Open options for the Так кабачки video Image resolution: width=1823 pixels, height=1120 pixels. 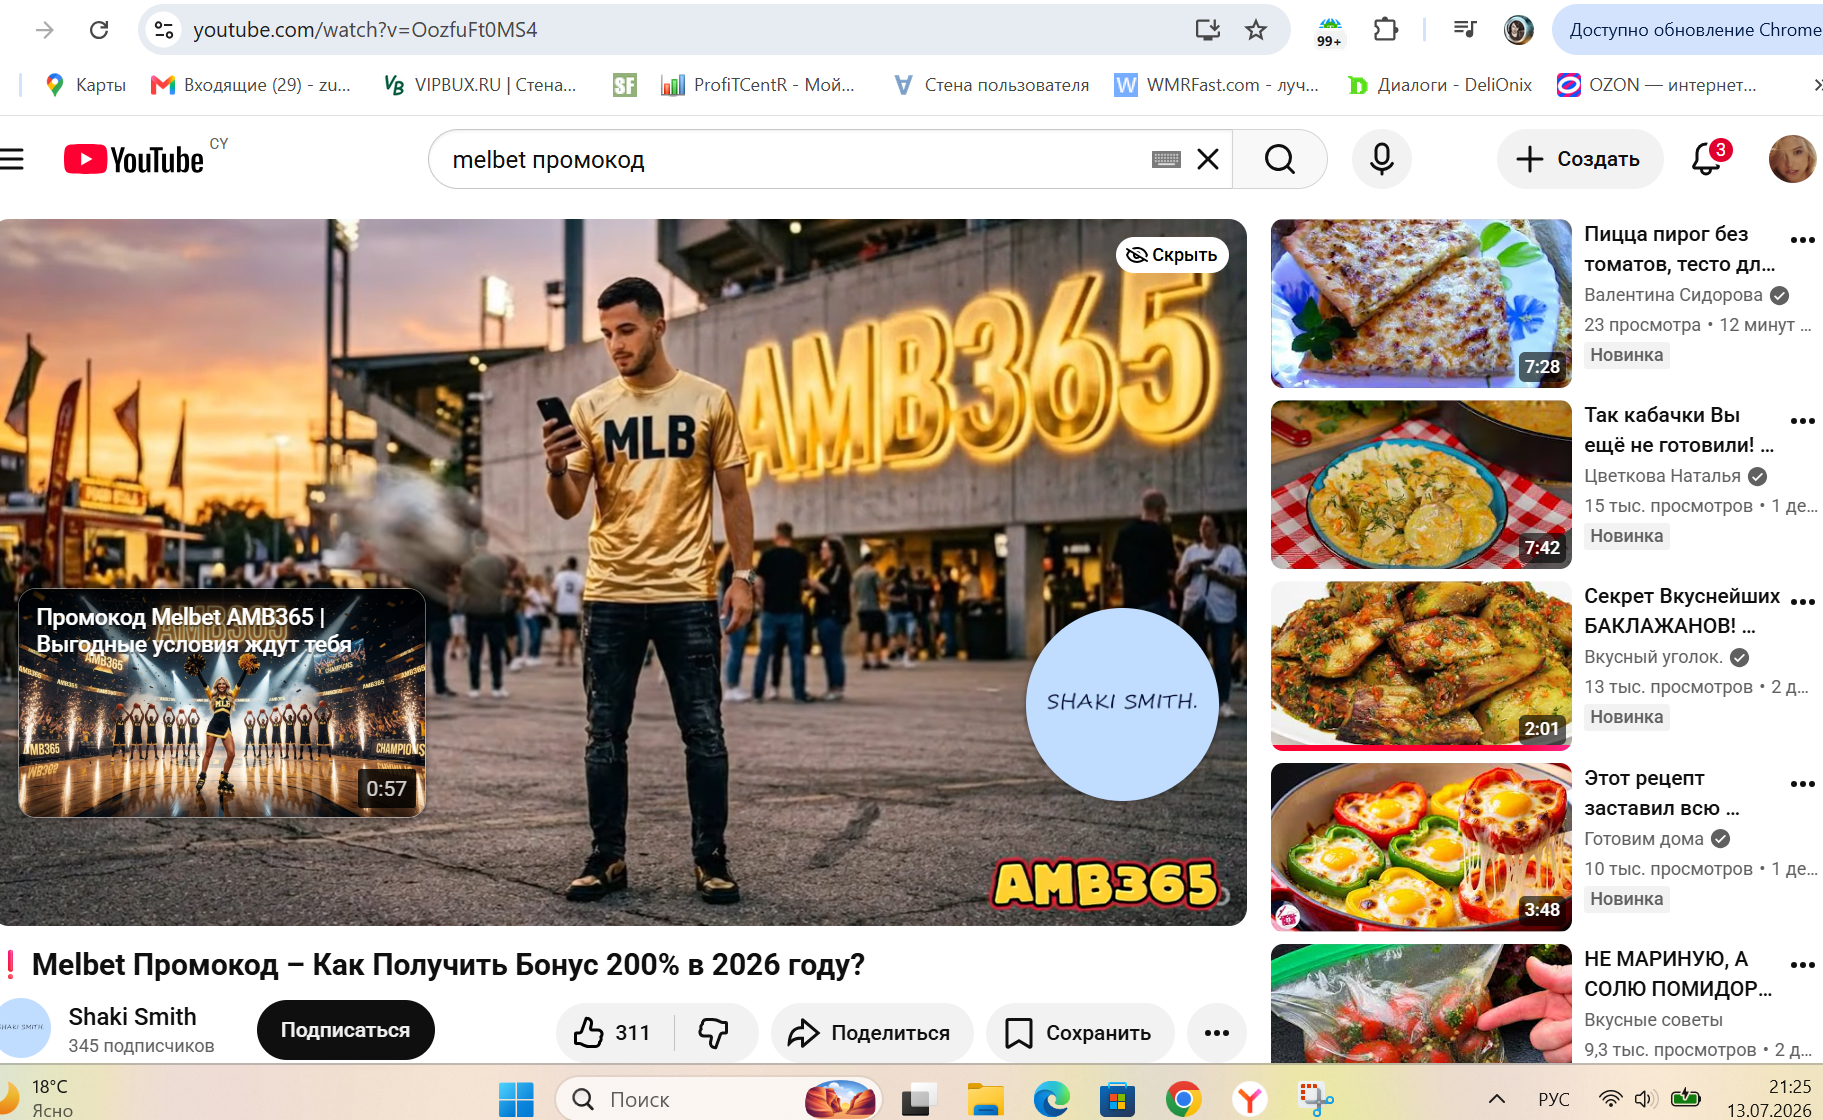tap(1803, 421)
